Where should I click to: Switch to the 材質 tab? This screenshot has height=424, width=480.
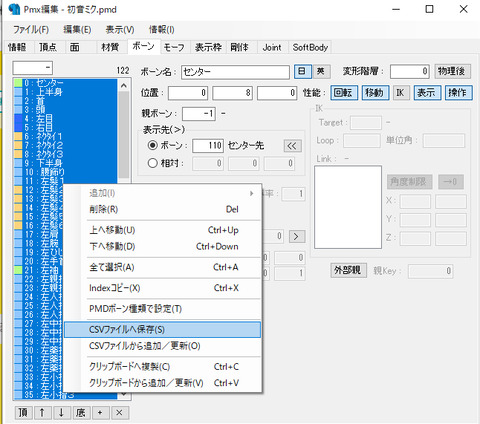110,47
